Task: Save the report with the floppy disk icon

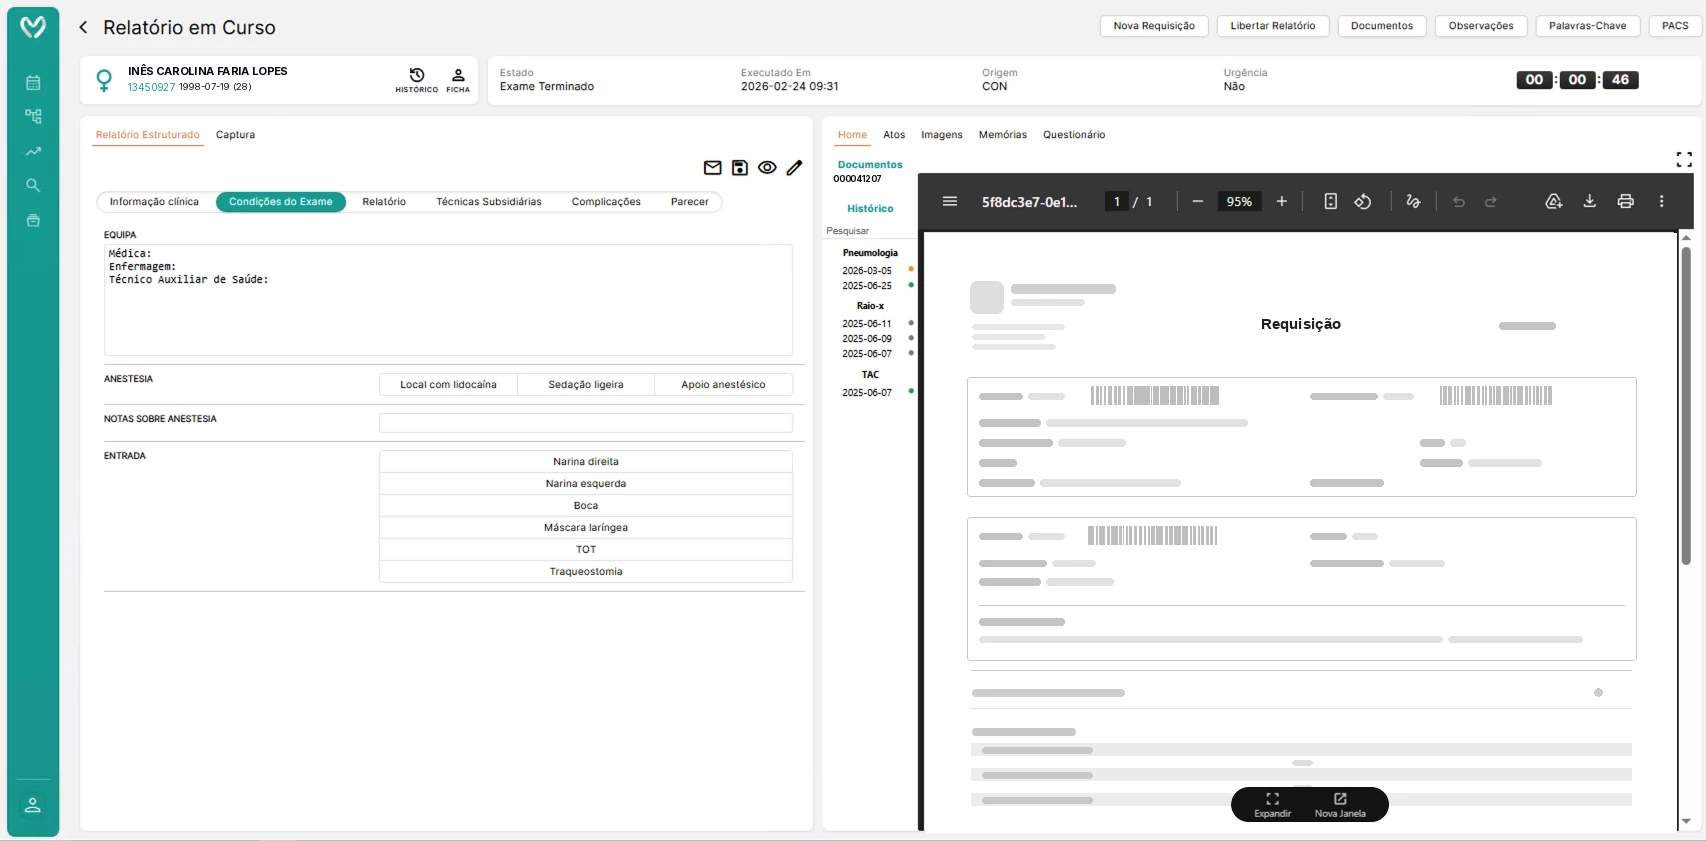Action: click(x=740, y=168)
